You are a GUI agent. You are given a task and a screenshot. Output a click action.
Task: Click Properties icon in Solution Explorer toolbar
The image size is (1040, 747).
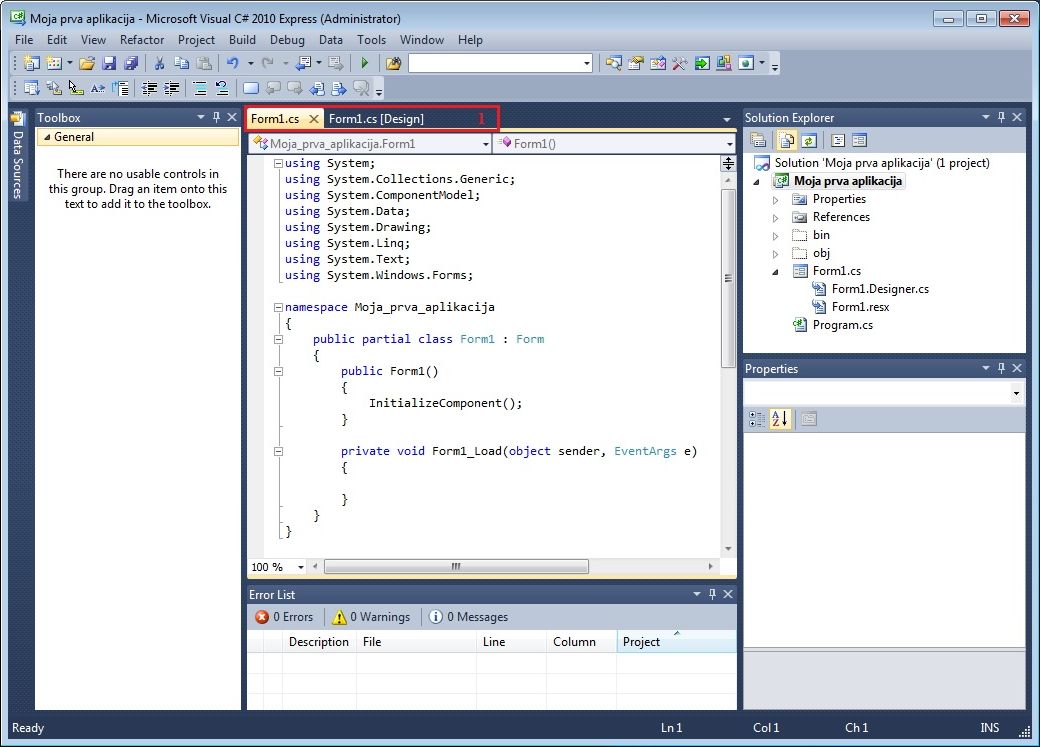(758, 141)
